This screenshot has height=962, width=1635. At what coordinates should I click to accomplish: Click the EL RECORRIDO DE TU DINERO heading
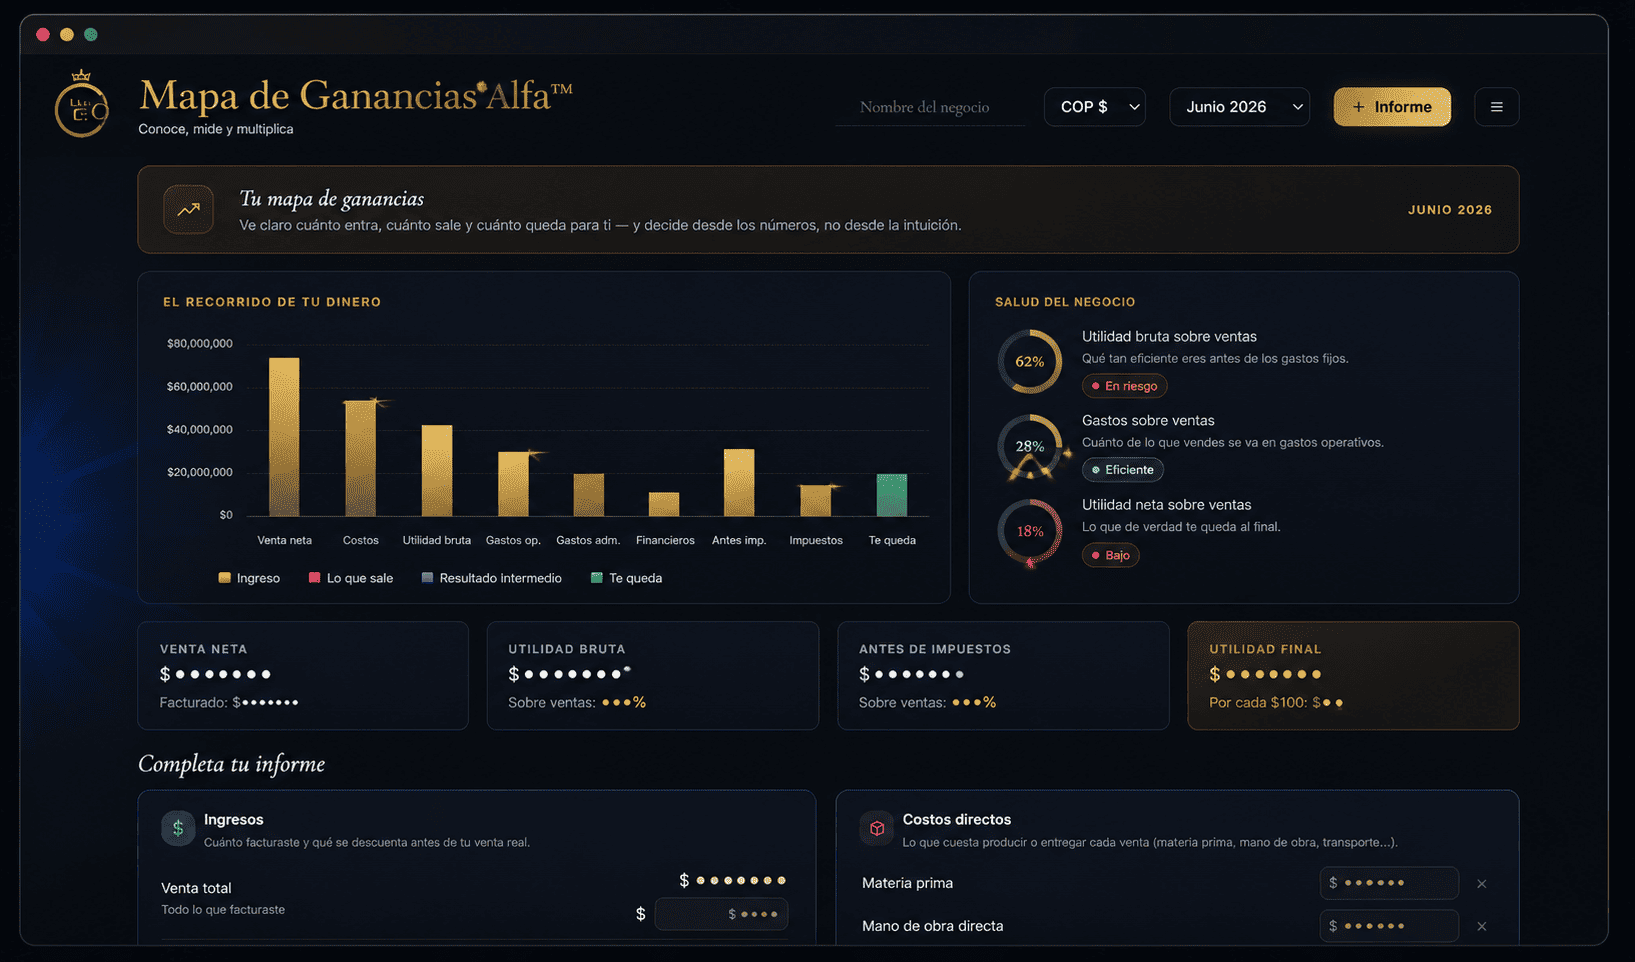pos(272,302)
